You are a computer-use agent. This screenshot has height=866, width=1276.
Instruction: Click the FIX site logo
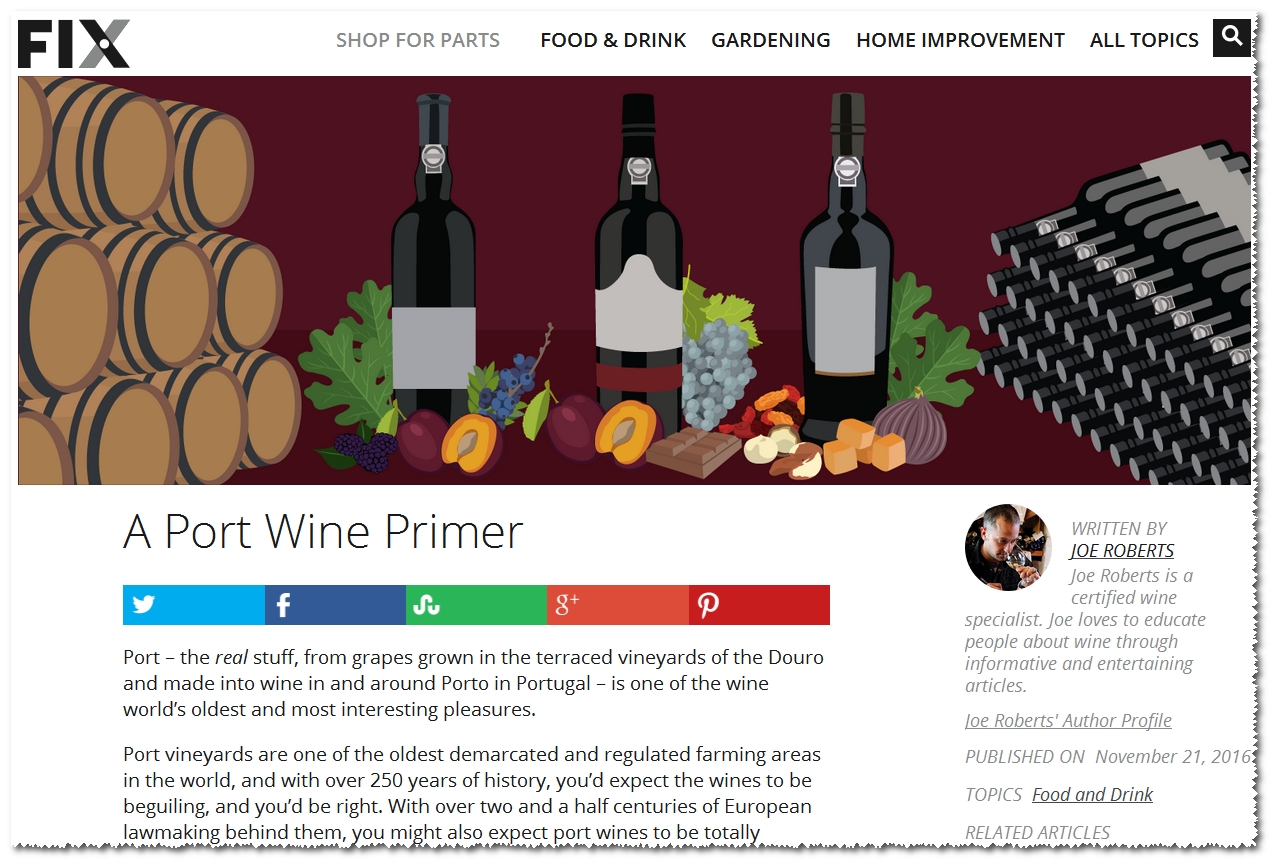74,44
